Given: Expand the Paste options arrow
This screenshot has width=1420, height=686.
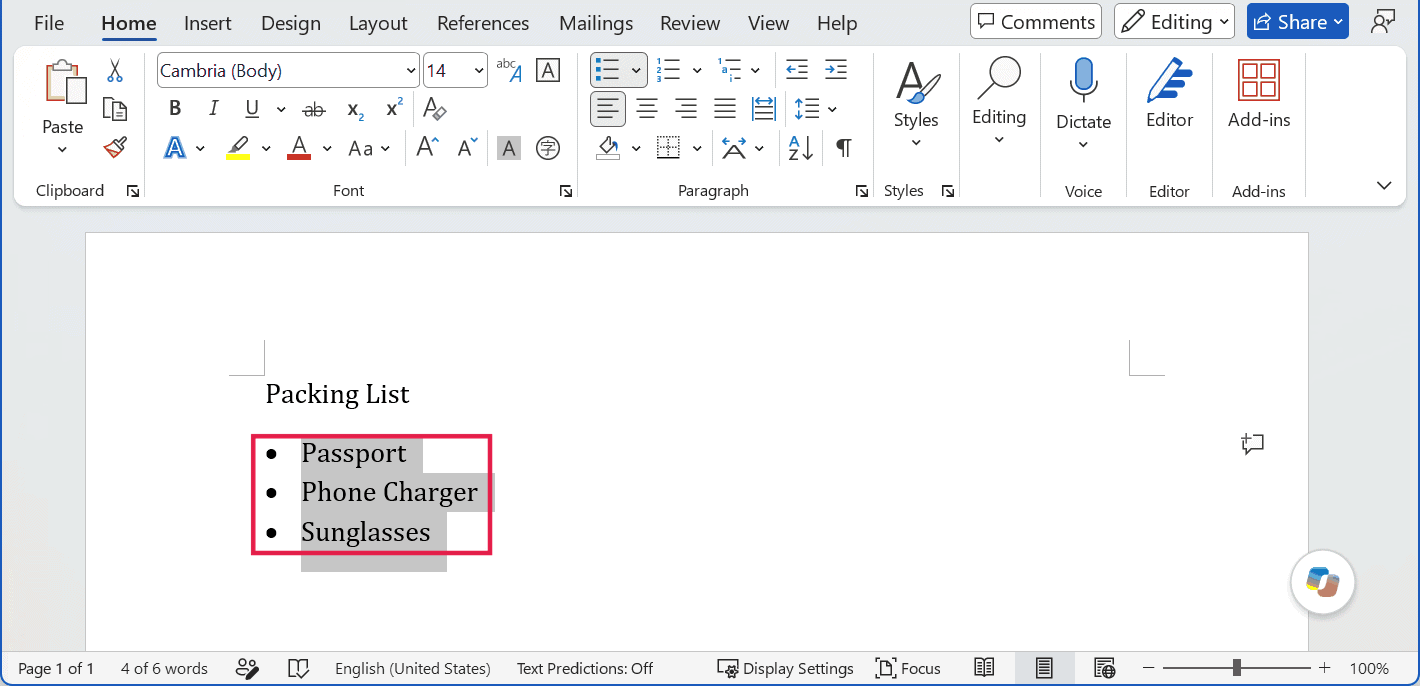Looking at the screenshot, I should (x=62, y=149).
